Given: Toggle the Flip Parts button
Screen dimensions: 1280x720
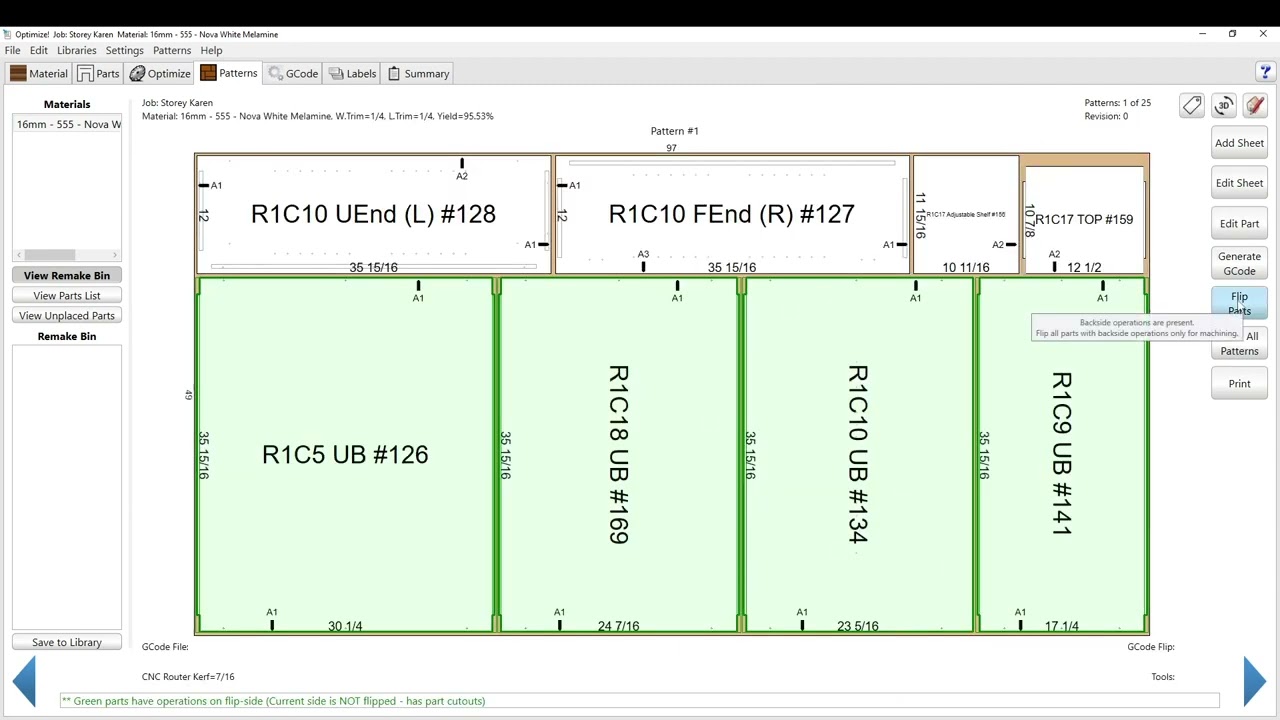Looking at the screenshot, I should pyautogui.click(x=1239, y=303).
